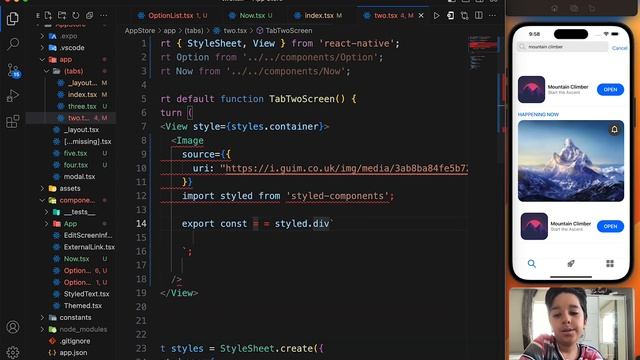Screen dimensions: 640x360
Task: Switch to the index.tsx editor tab
Action: tap(318, 16)
